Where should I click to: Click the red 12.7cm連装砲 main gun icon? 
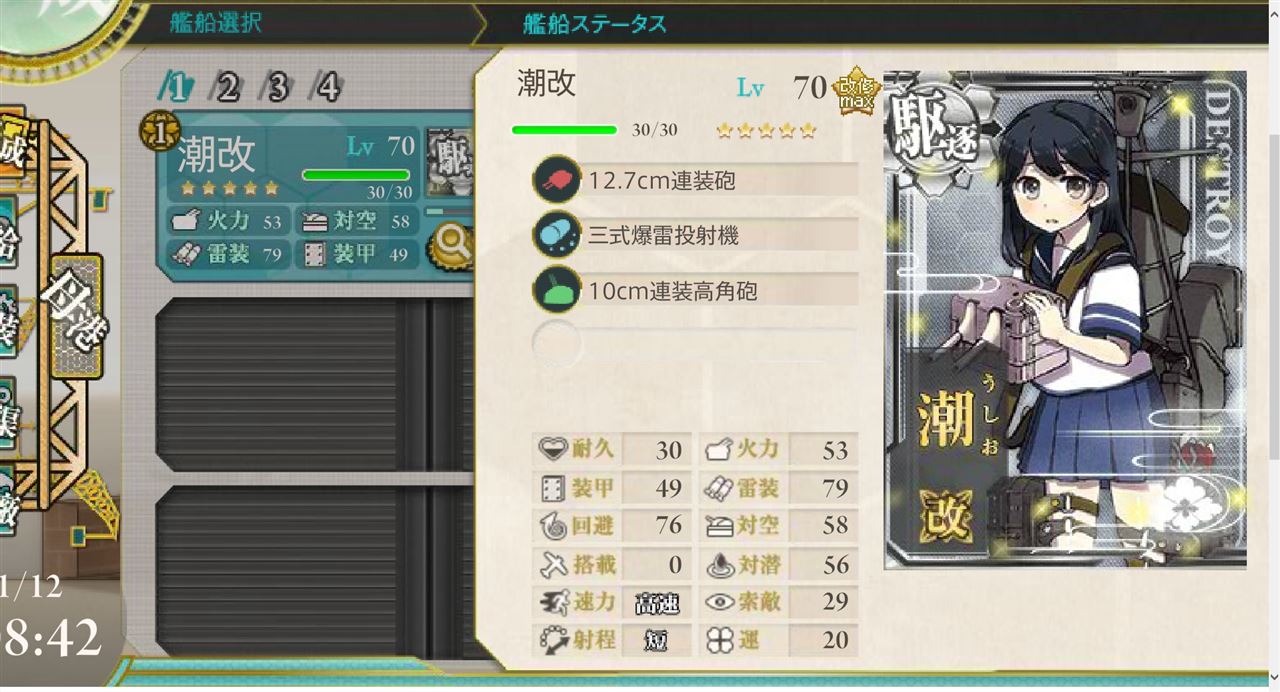point(554,180)
